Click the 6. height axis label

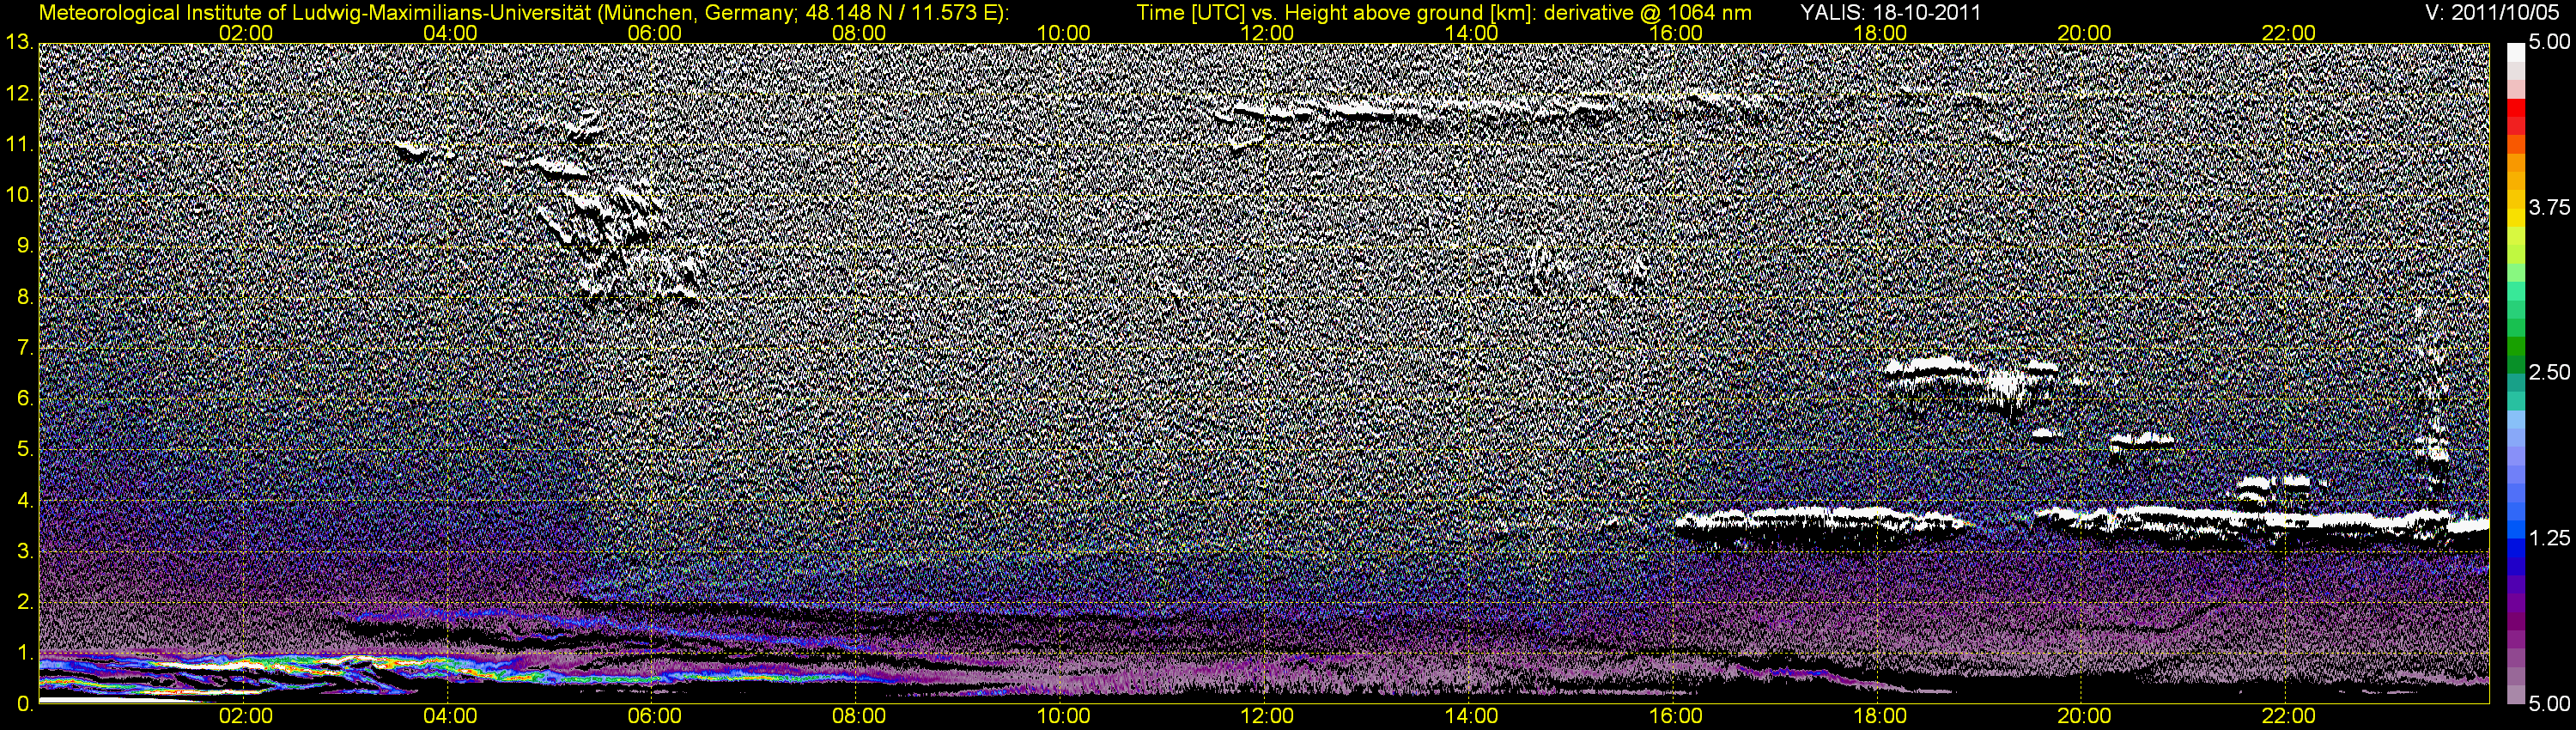[x=25, y=399]
